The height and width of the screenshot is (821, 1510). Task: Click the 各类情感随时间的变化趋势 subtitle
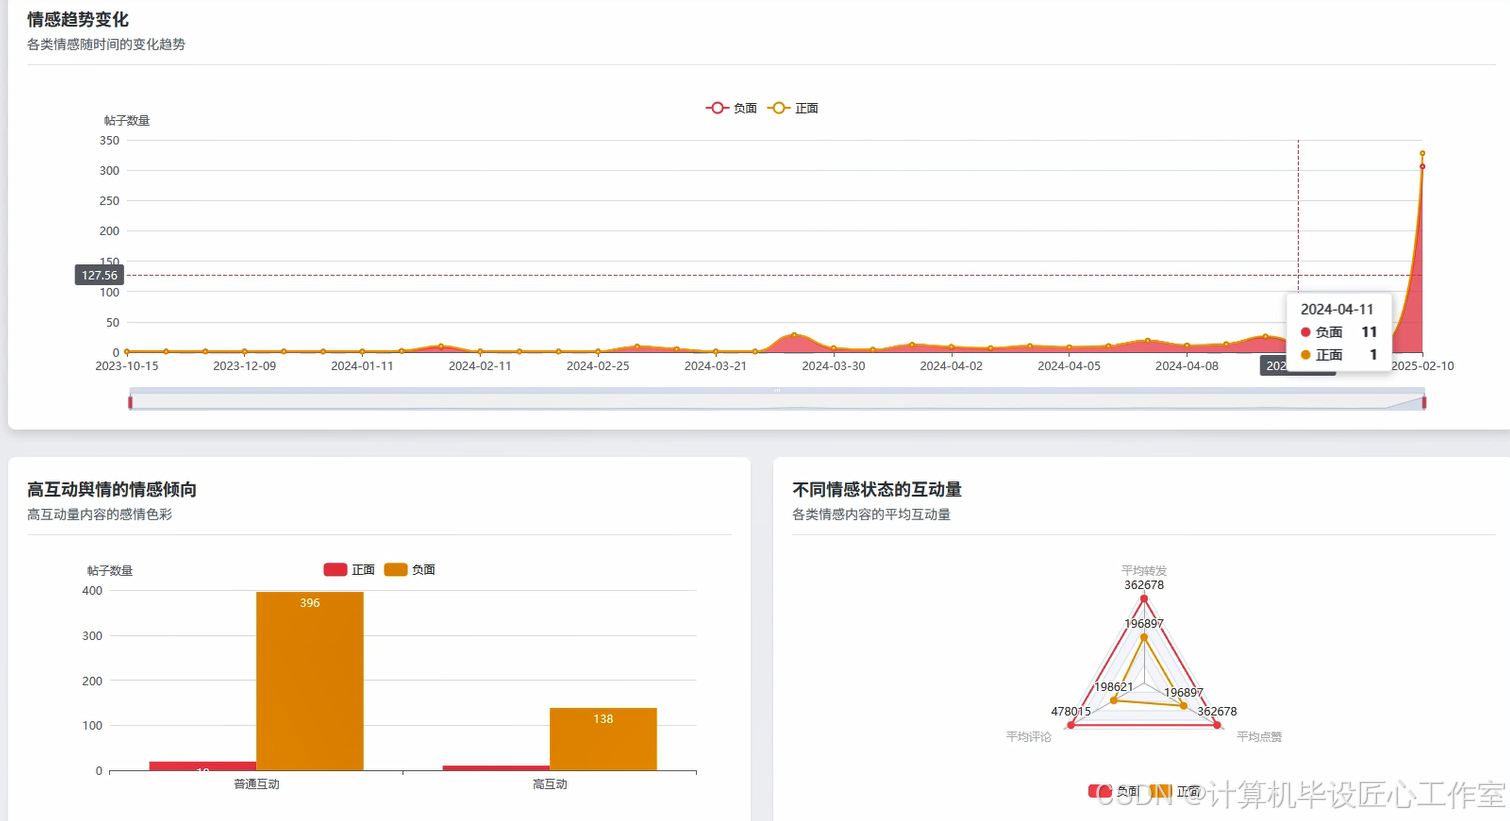coord(106,44)
